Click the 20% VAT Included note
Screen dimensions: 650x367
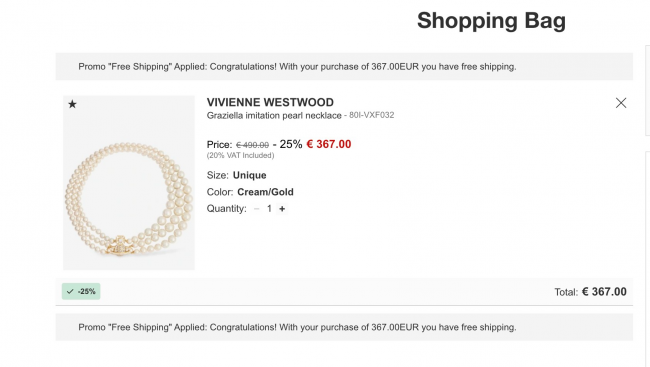tap(240, 156)
